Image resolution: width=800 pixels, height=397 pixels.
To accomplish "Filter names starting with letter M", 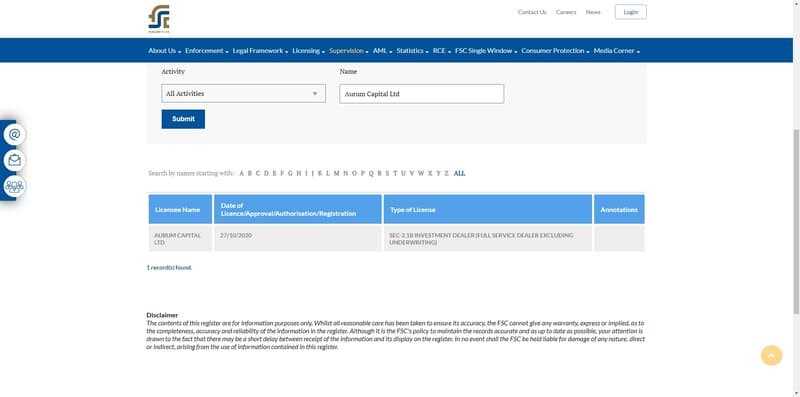I will [336, 173].
